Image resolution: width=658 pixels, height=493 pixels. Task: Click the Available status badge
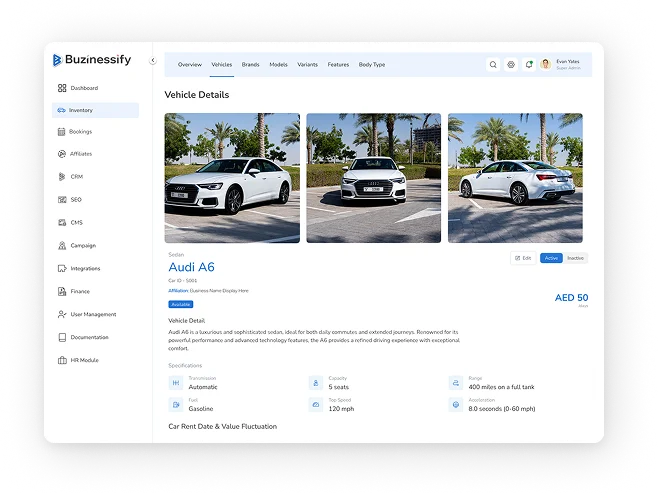(x=181, y=304)
